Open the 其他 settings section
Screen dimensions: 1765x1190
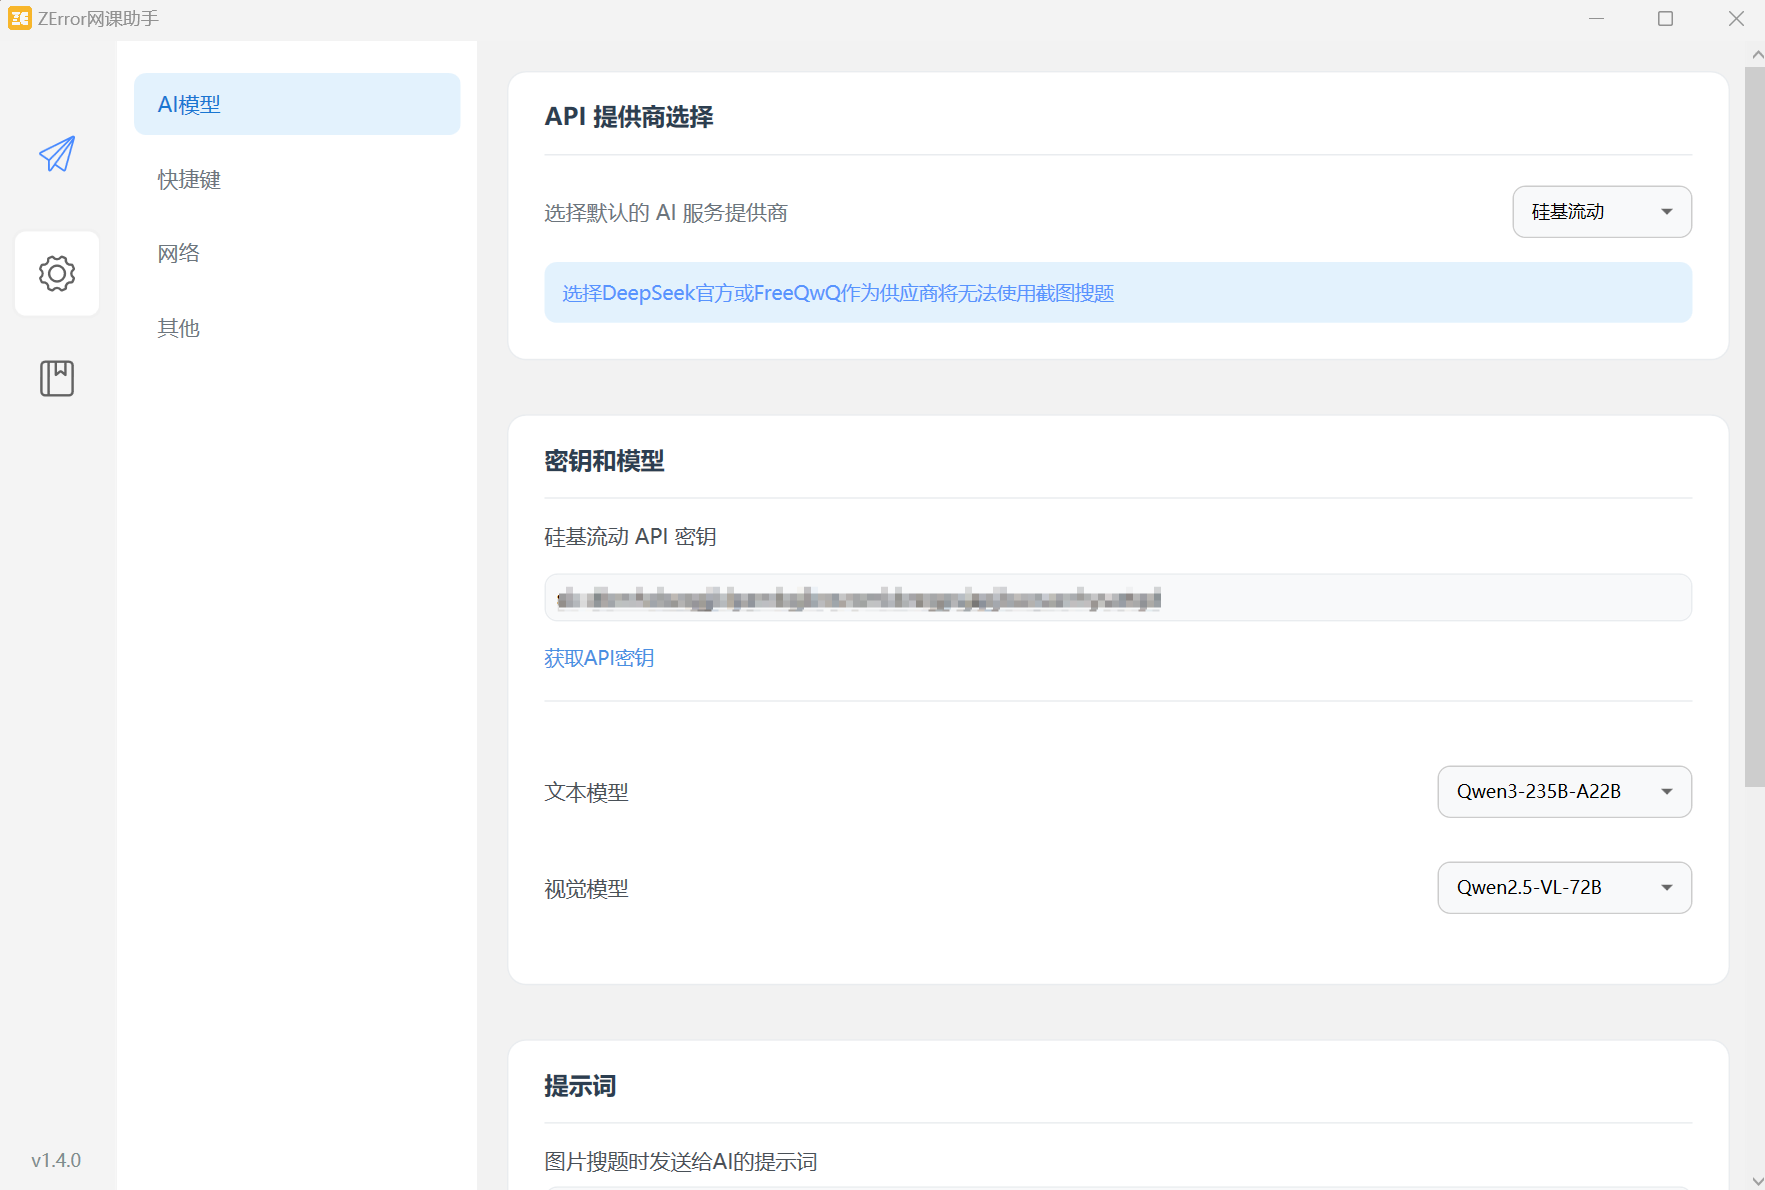coord(179,328)
